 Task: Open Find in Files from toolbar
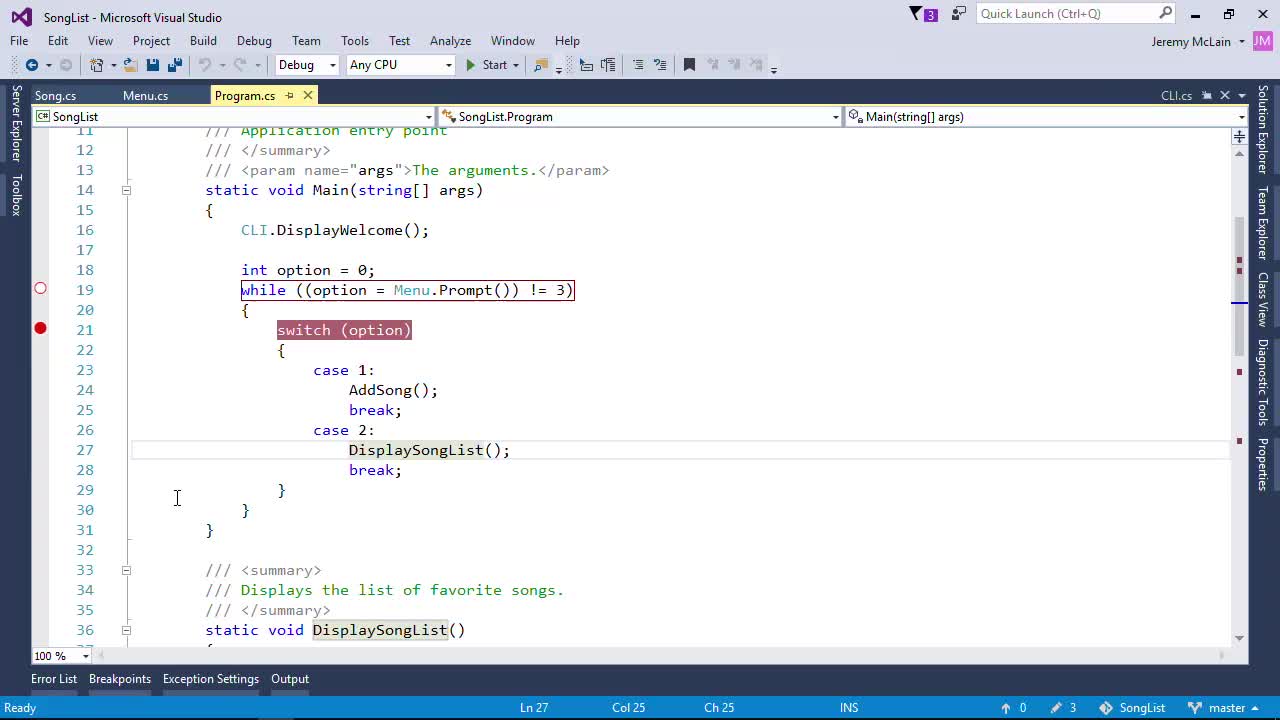pos(541,65)
